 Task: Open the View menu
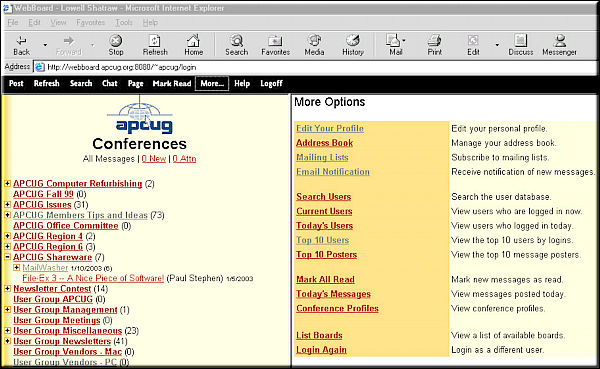coord(58,23)
